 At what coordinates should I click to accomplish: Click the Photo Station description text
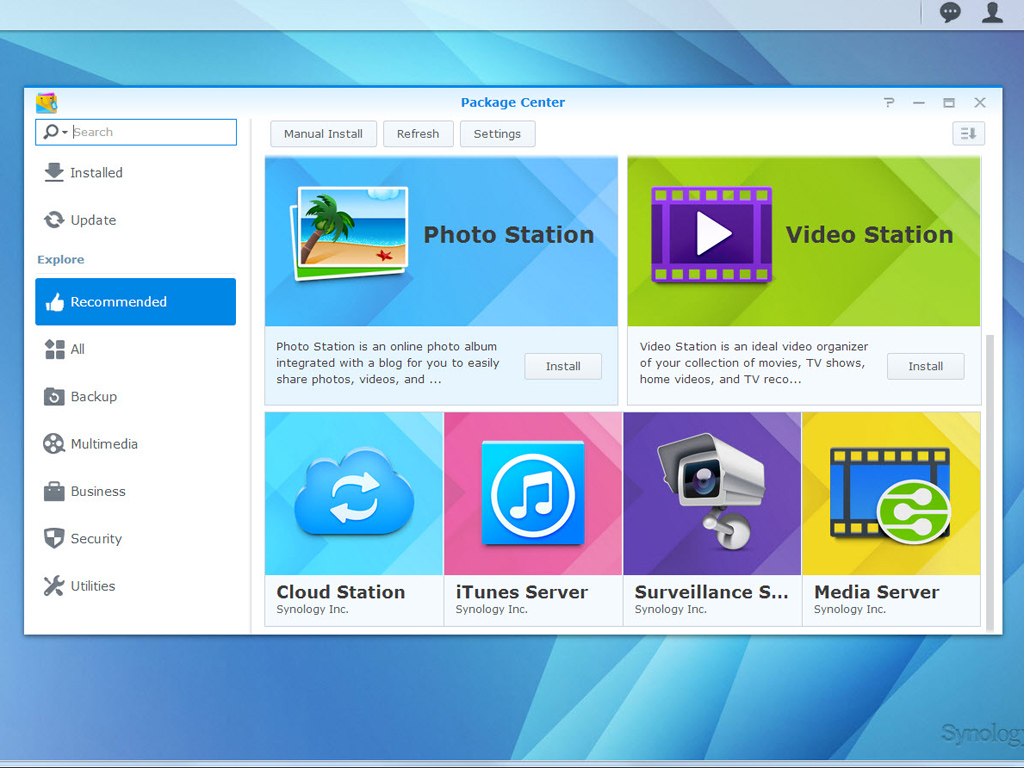pos(388,363)
